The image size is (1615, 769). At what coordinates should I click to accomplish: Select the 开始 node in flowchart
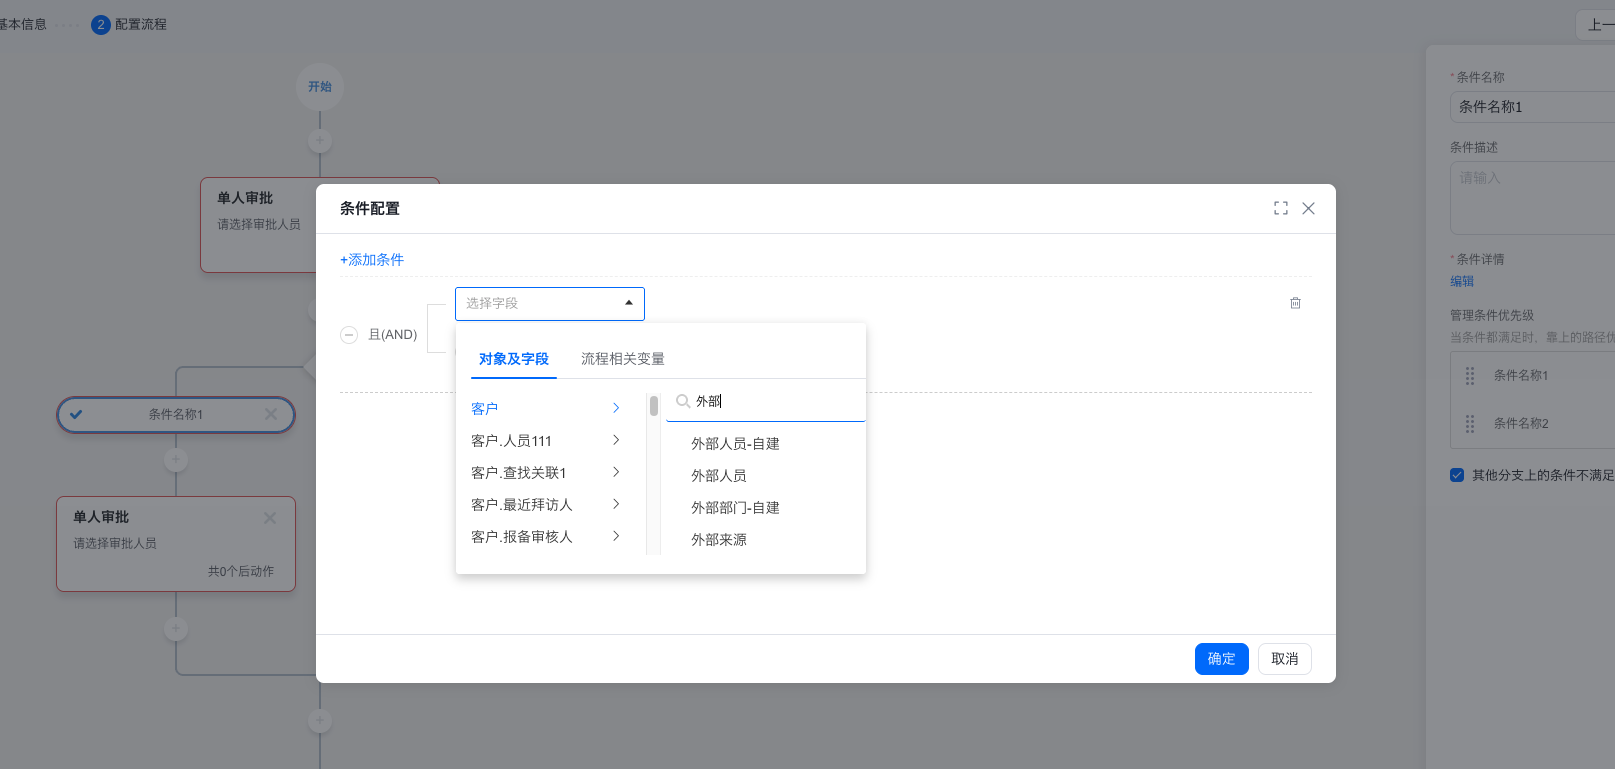pos(320,87)
